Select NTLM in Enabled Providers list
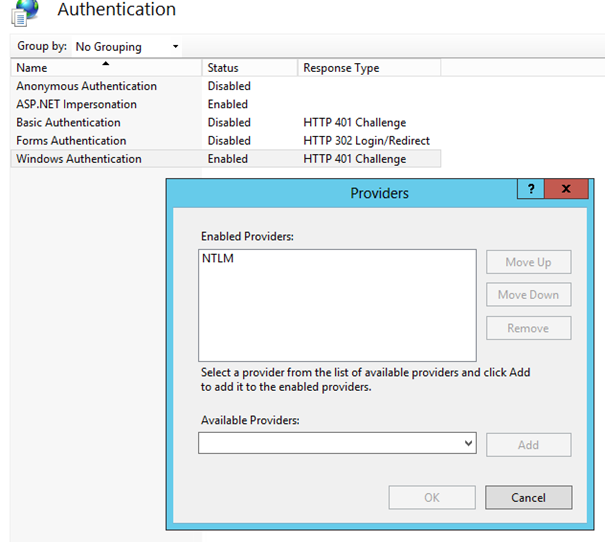 pyautogui.click(x=218, y=258)
